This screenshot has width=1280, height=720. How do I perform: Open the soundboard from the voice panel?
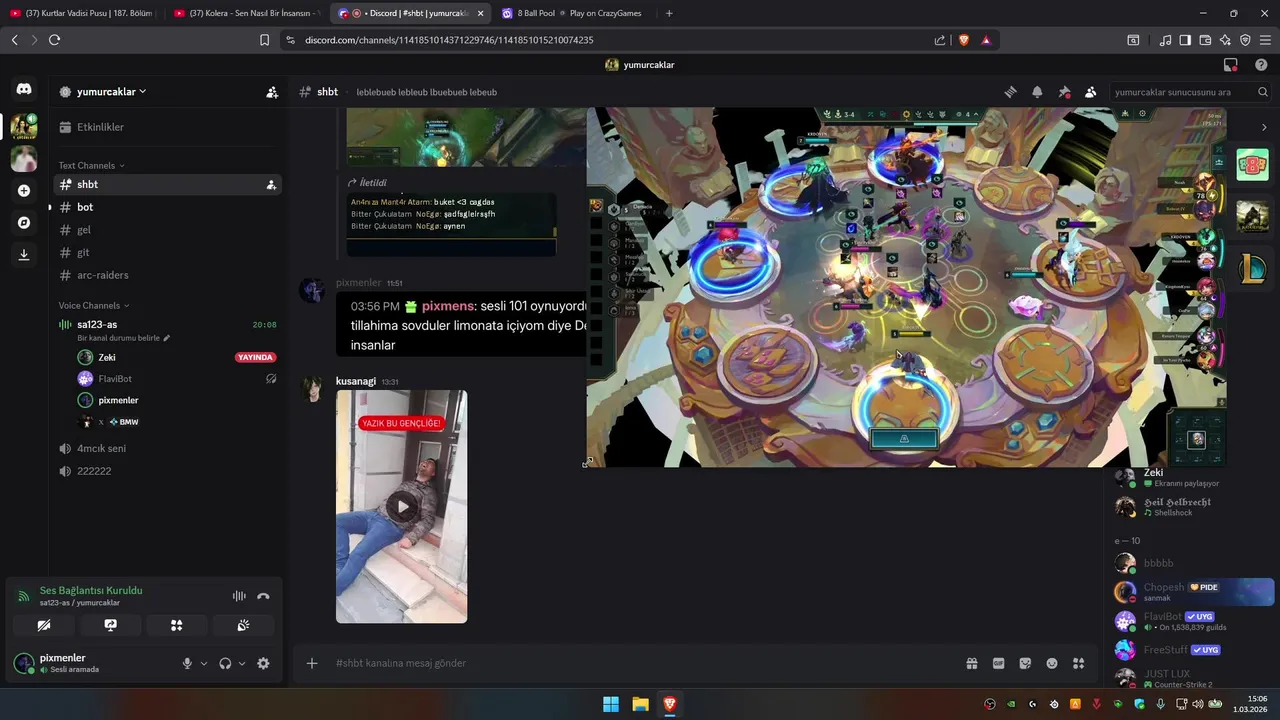(x=243, y=625)
